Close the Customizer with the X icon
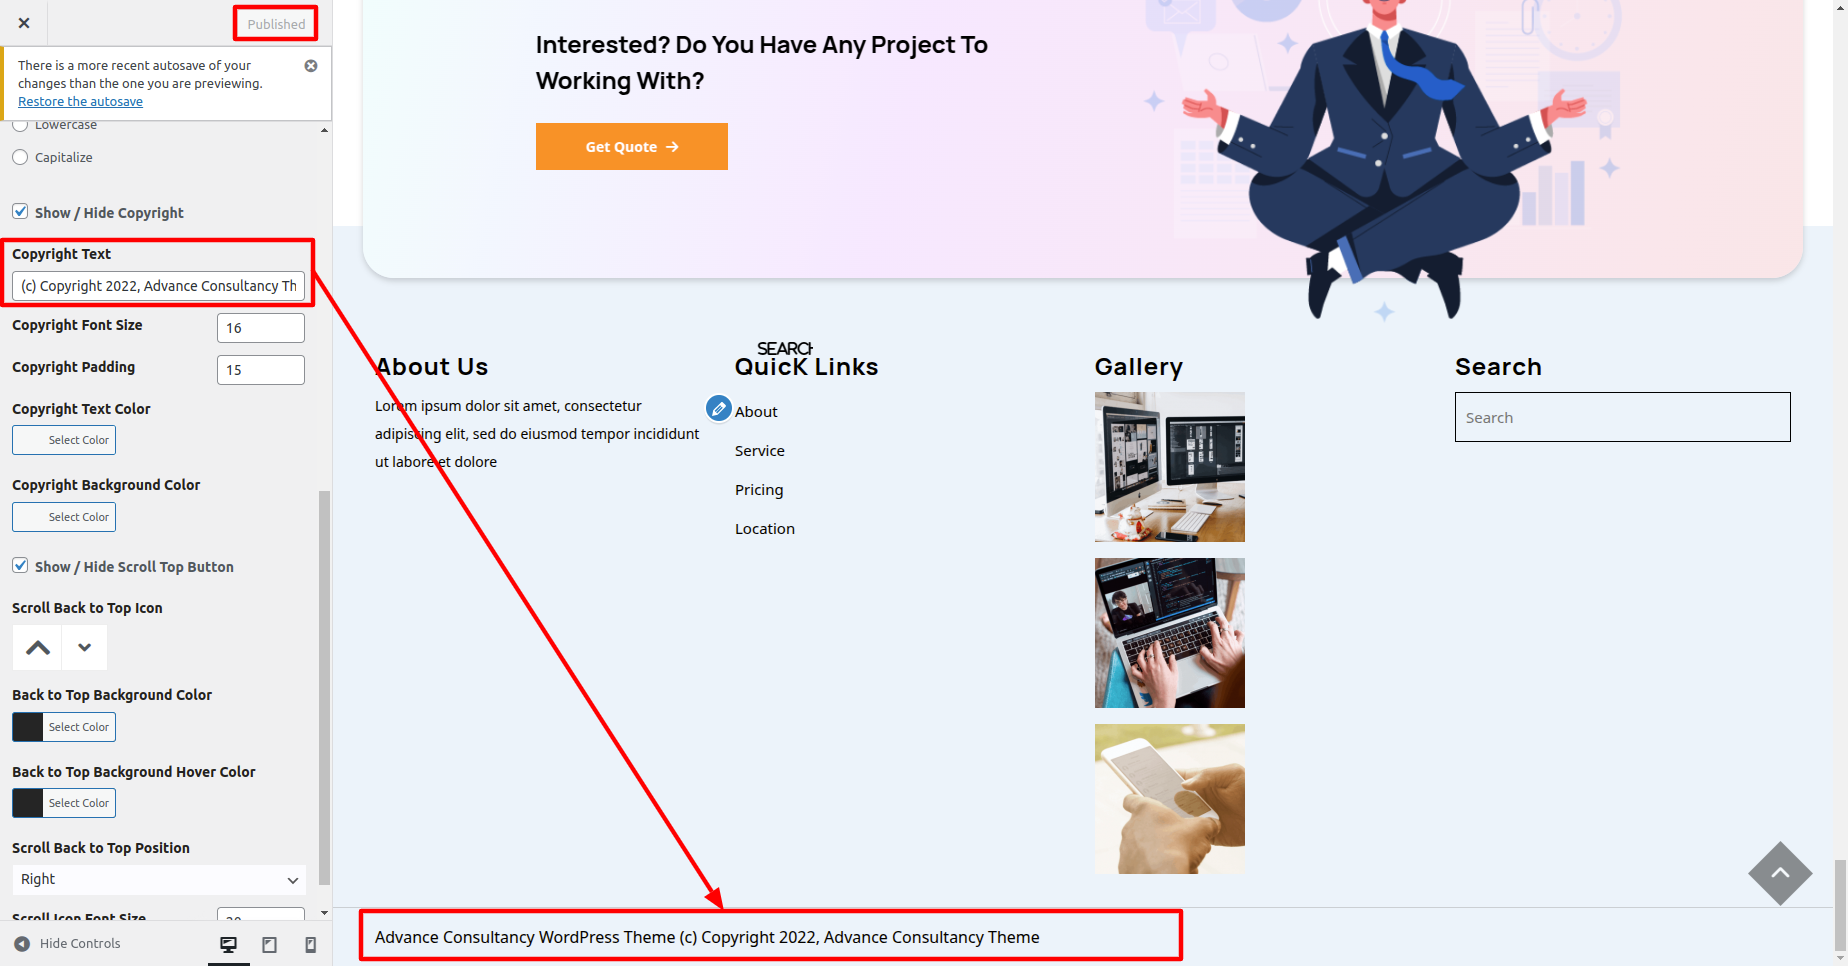1848x966 pixels. pyautogui.click(x=24, y=23)
